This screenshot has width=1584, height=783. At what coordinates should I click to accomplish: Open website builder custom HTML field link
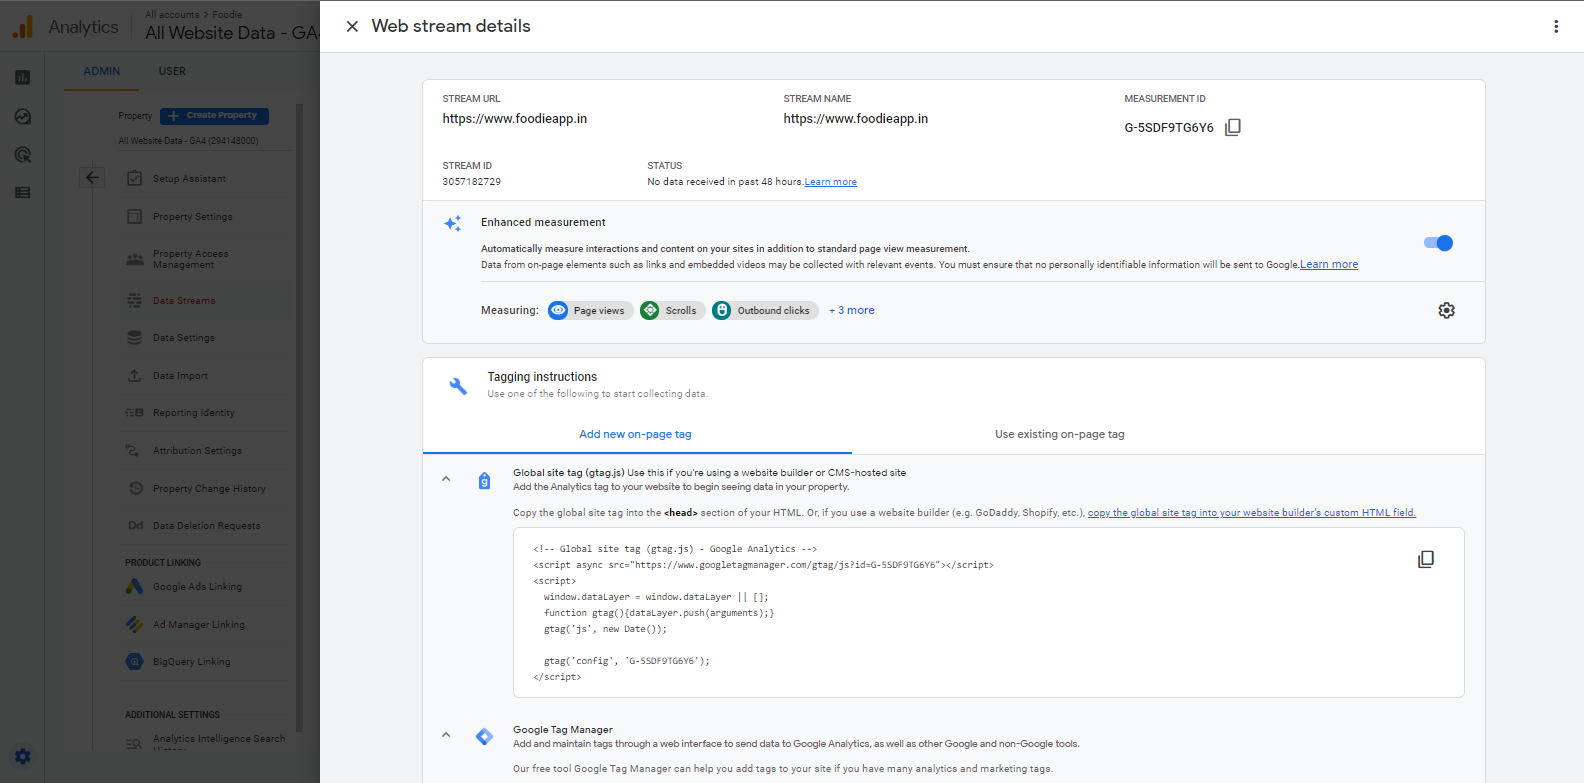(1252, 513)
